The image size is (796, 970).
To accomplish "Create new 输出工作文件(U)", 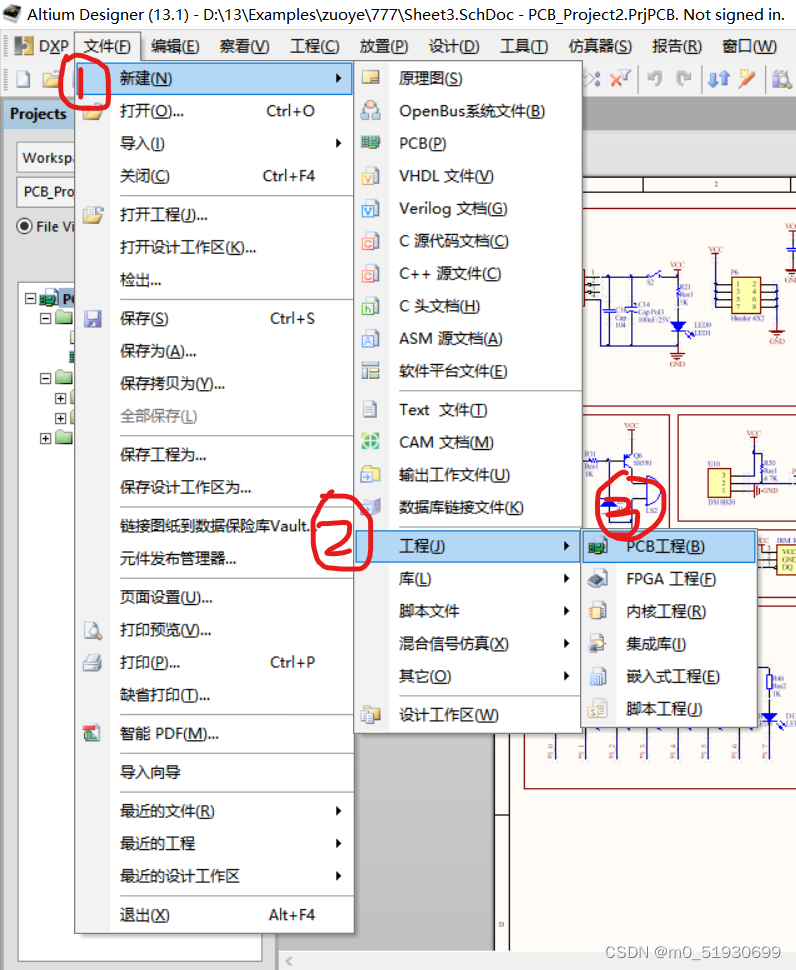I will [x=469, y=475].
